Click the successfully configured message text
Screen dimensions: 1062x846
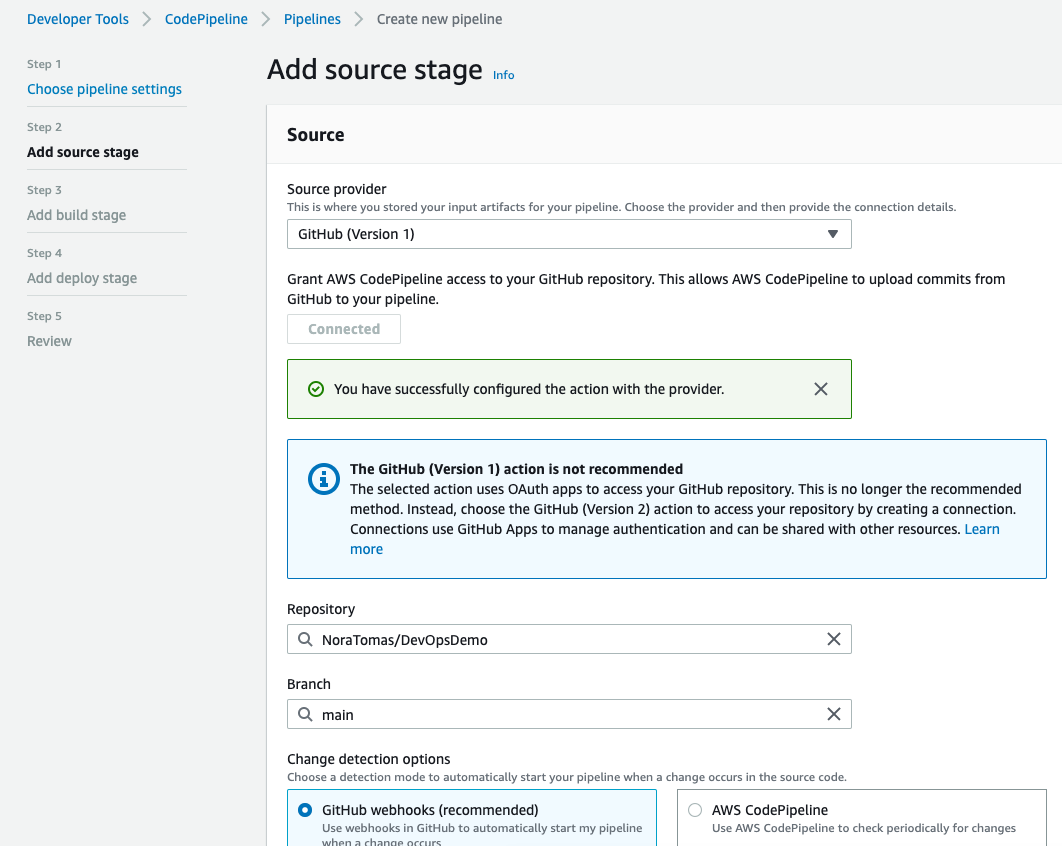coord(529,389)
